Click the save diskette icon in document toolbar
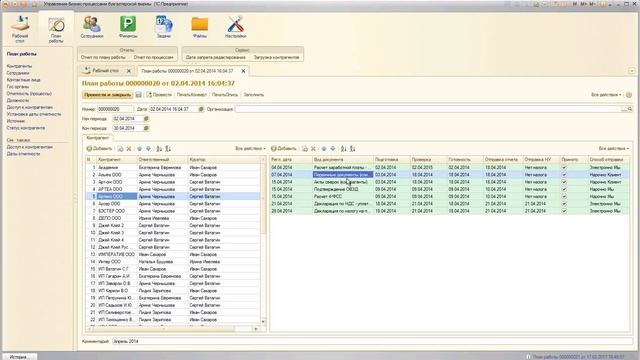 tap(138, 95)
